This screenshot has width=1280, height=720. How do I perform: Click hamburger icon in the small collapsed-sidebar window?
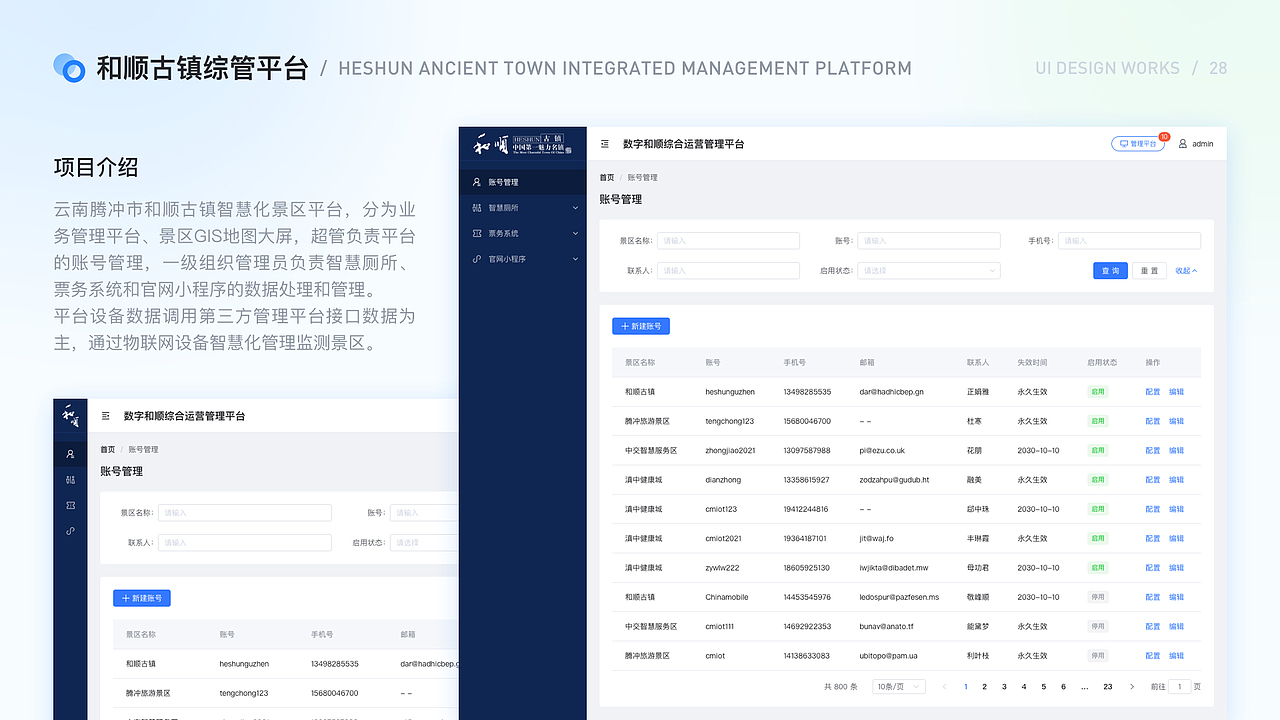(106, 416)
